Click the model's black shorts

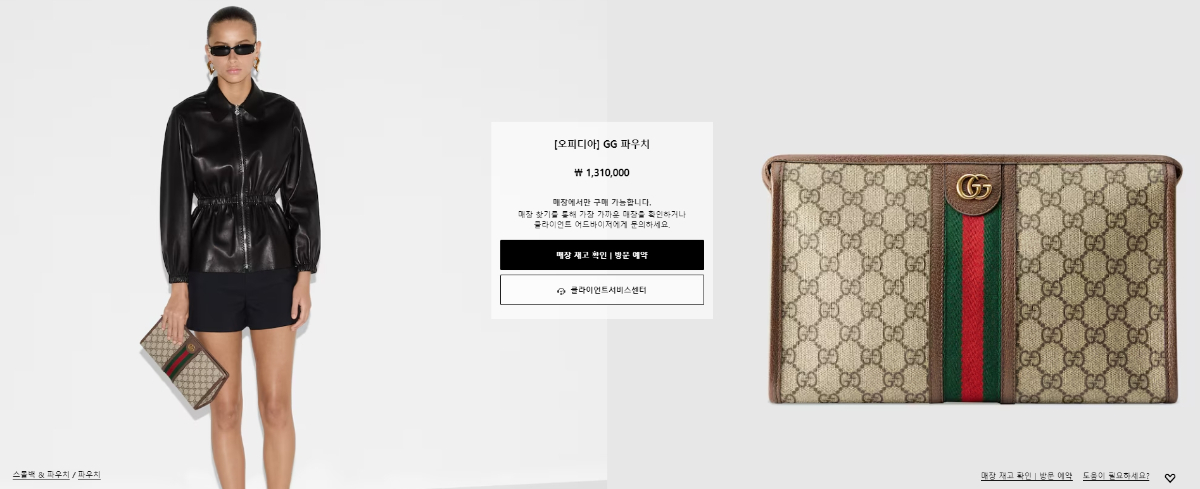pos(243,300)
